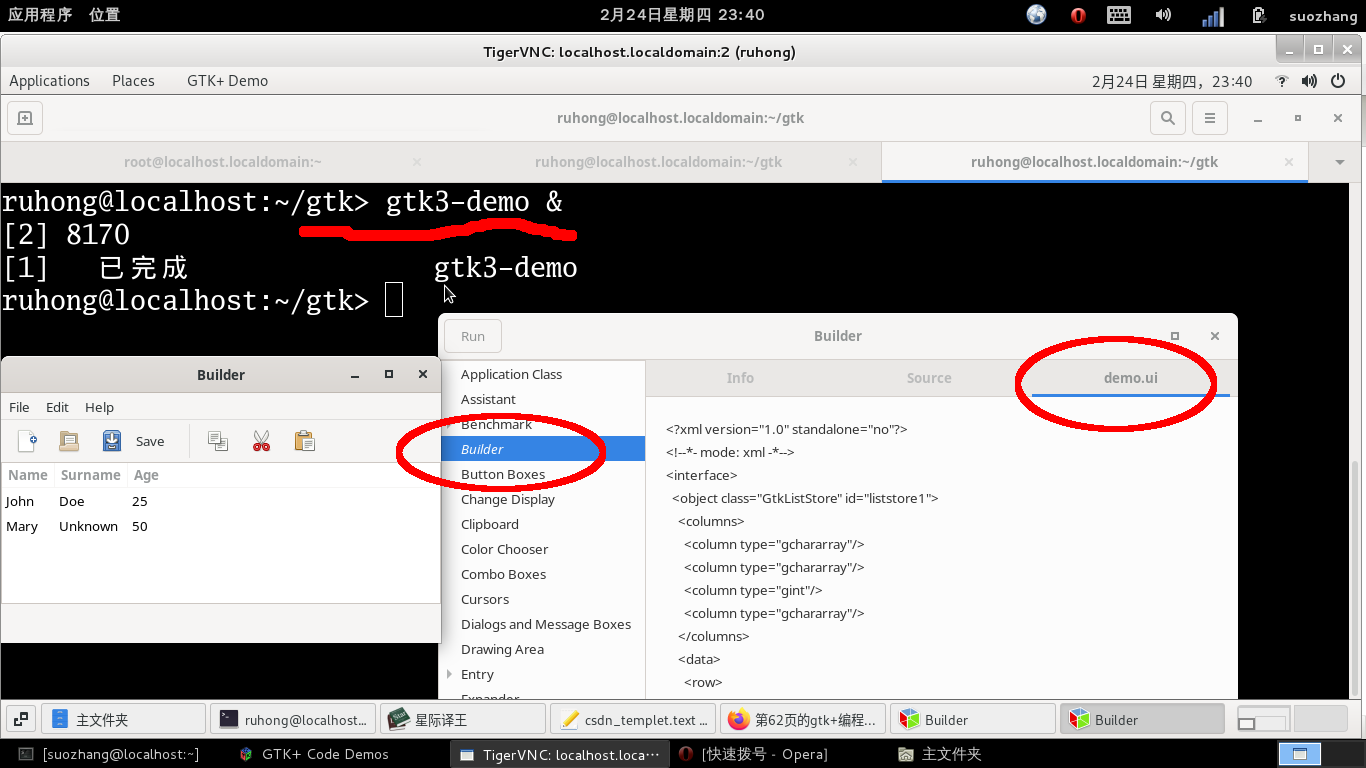The image size is (1366, 768).
Task: Open the Applications menu in the VNC session
Action: point(49,81)
